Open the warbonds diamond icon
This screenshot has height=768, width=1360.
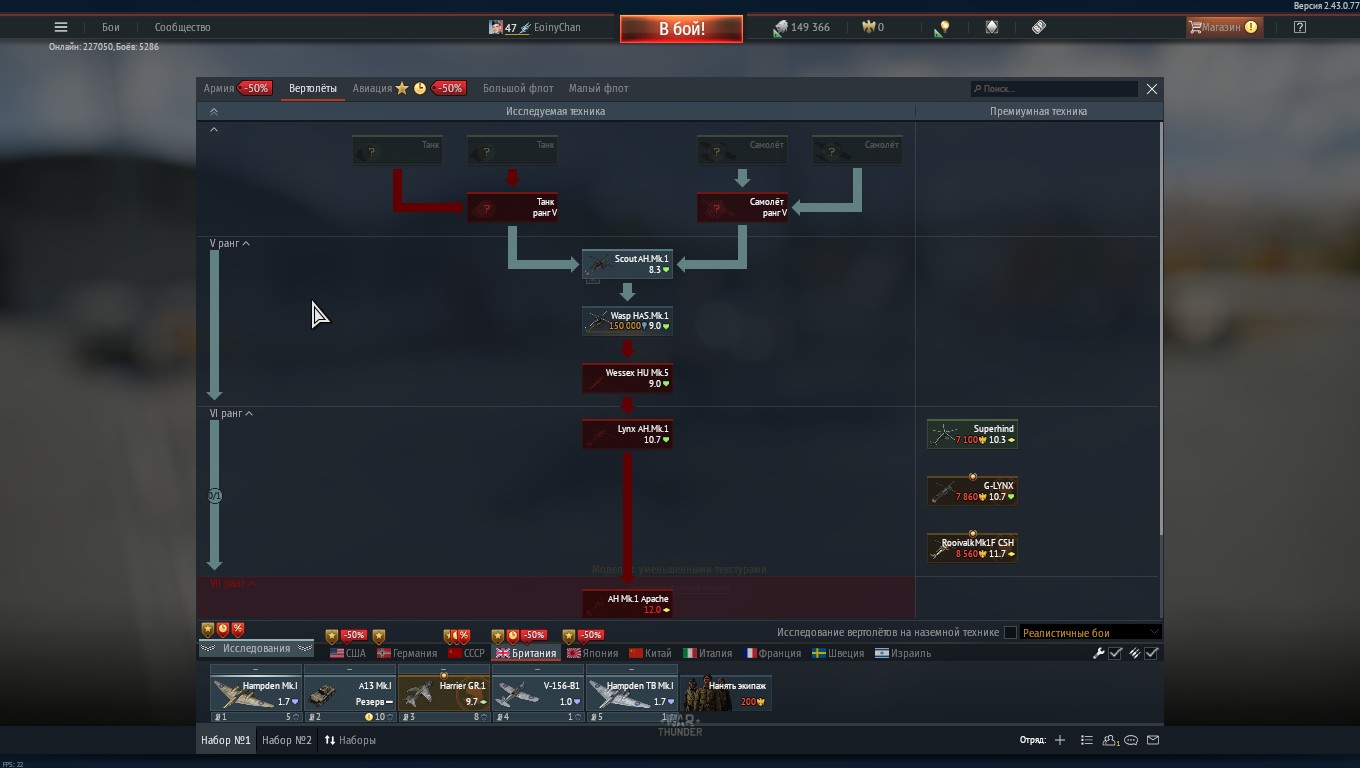(992, 27)
